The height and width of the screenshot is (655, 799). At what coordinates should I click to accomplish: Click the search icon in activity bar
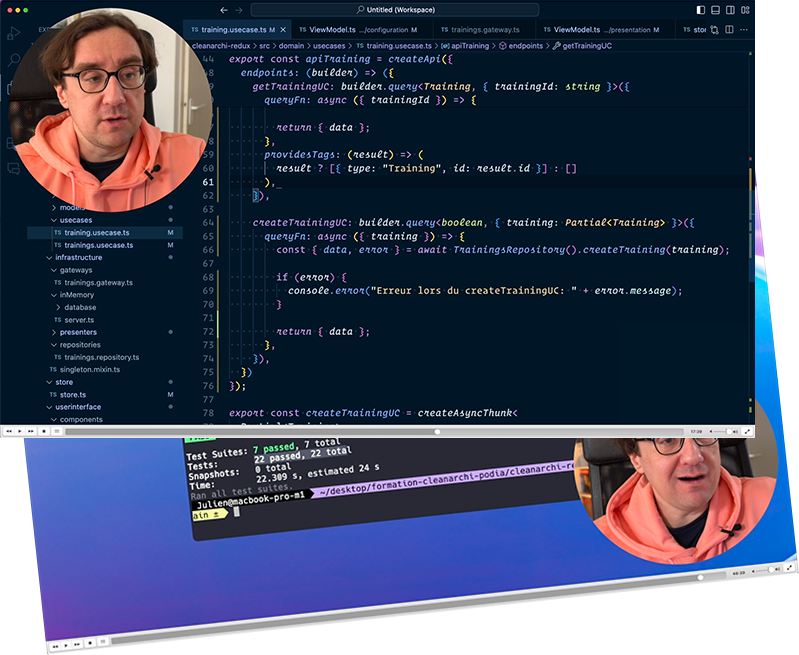point(14,60)
